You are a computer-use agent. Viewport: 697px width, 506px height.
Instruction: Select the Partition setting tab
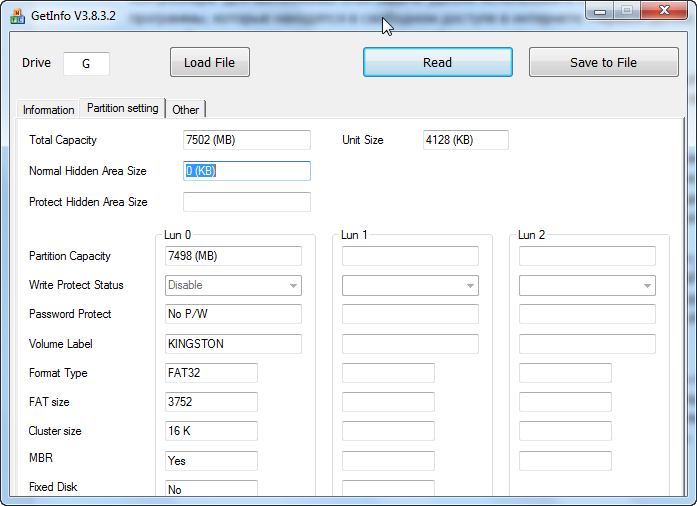pos(122,108)
